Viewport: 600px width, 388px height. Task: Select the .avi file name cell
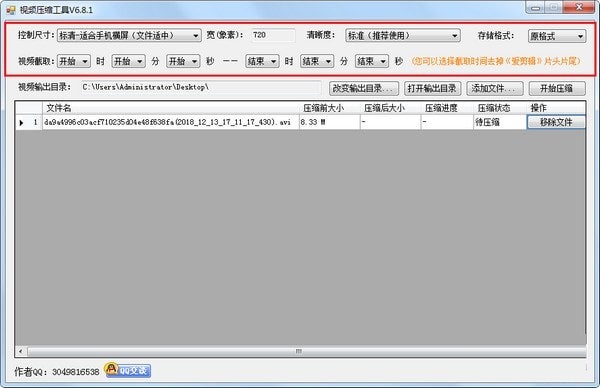(x=171, y=122)
